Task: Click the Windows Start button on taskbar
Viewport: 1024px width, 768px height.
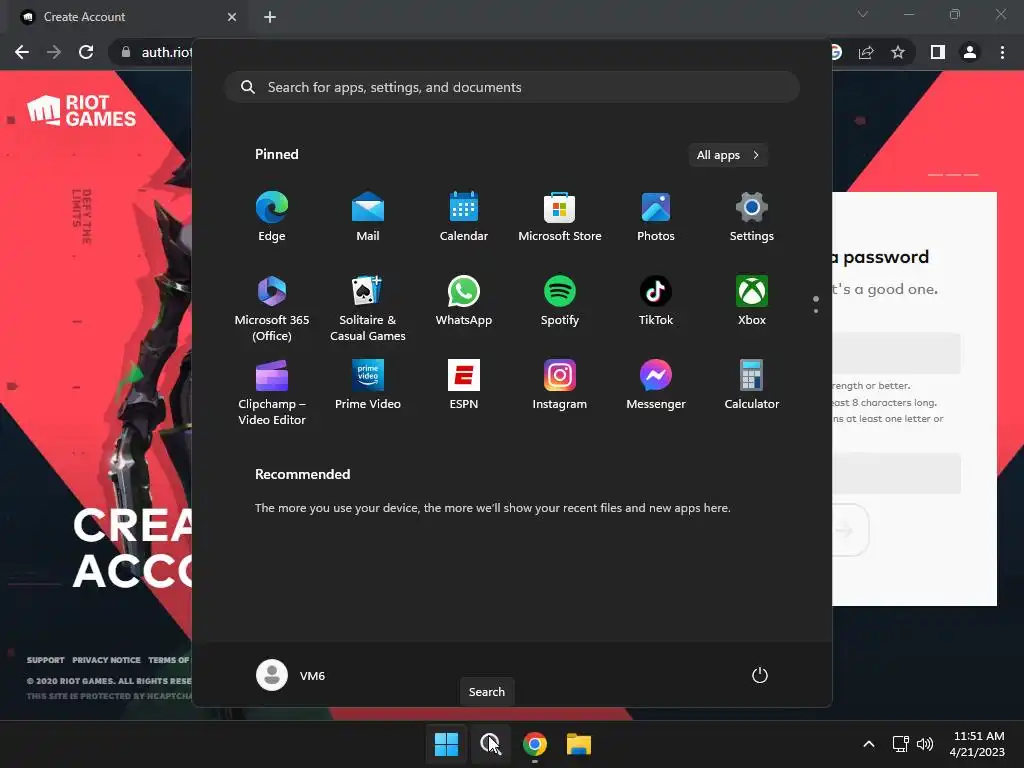Action: [x=447, y=744]
